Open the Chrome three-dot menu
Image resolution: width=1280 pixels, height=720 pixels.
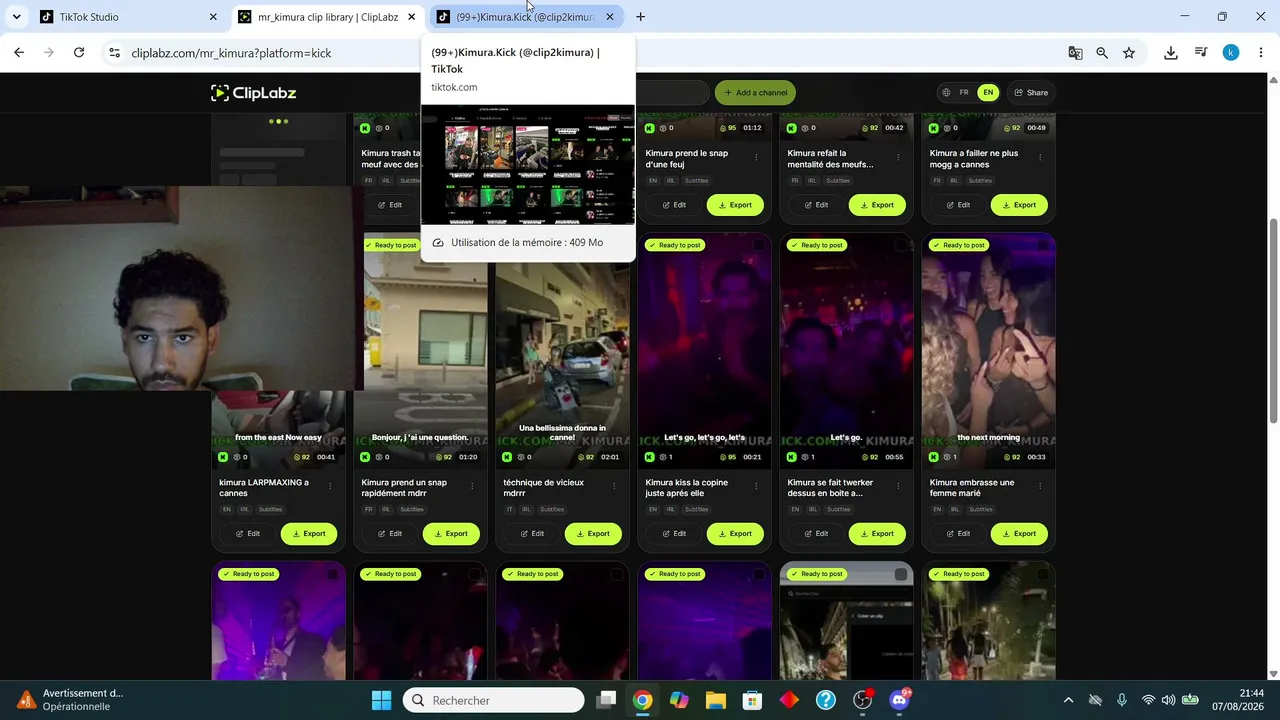1261,53
